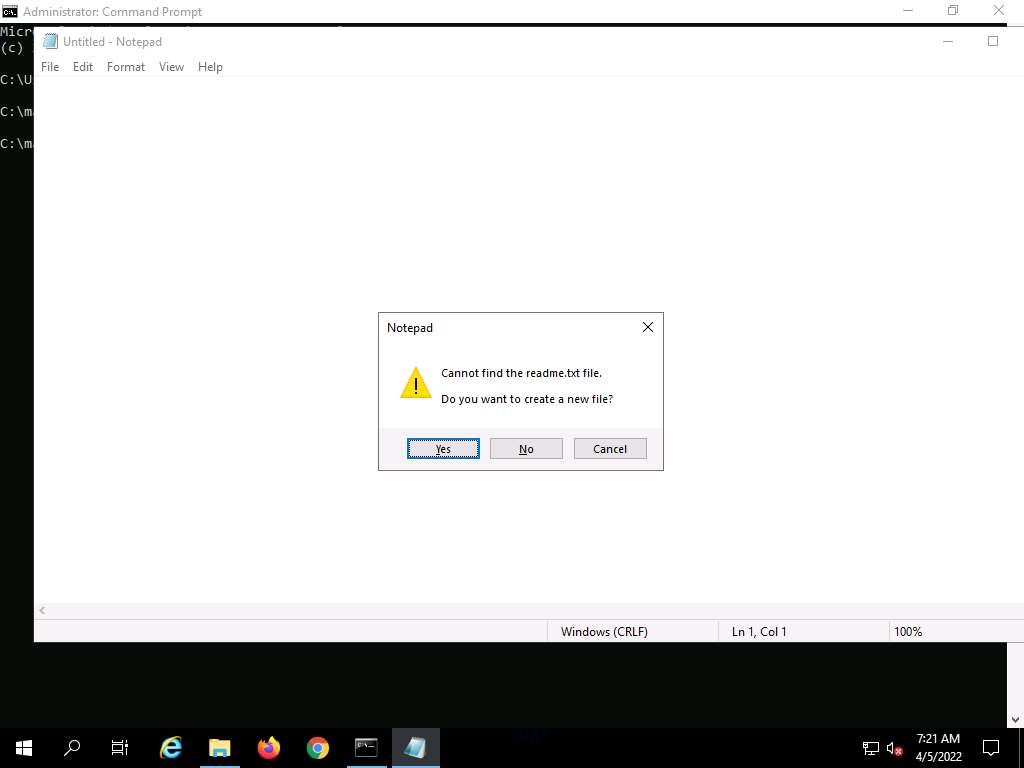The height and width of the screenshot is (768, 1024).
Task: Open the Help menu
Action: [x=210, y=67]
